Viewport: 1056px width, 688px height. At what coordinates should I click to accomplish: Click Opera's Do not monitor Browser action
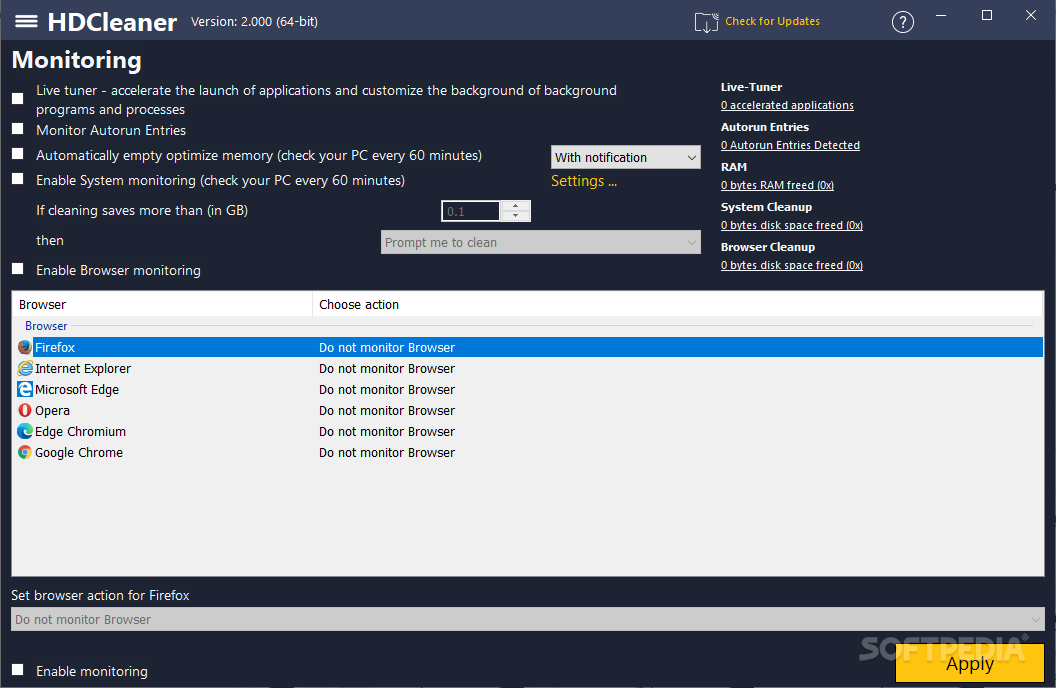[387, 410]
